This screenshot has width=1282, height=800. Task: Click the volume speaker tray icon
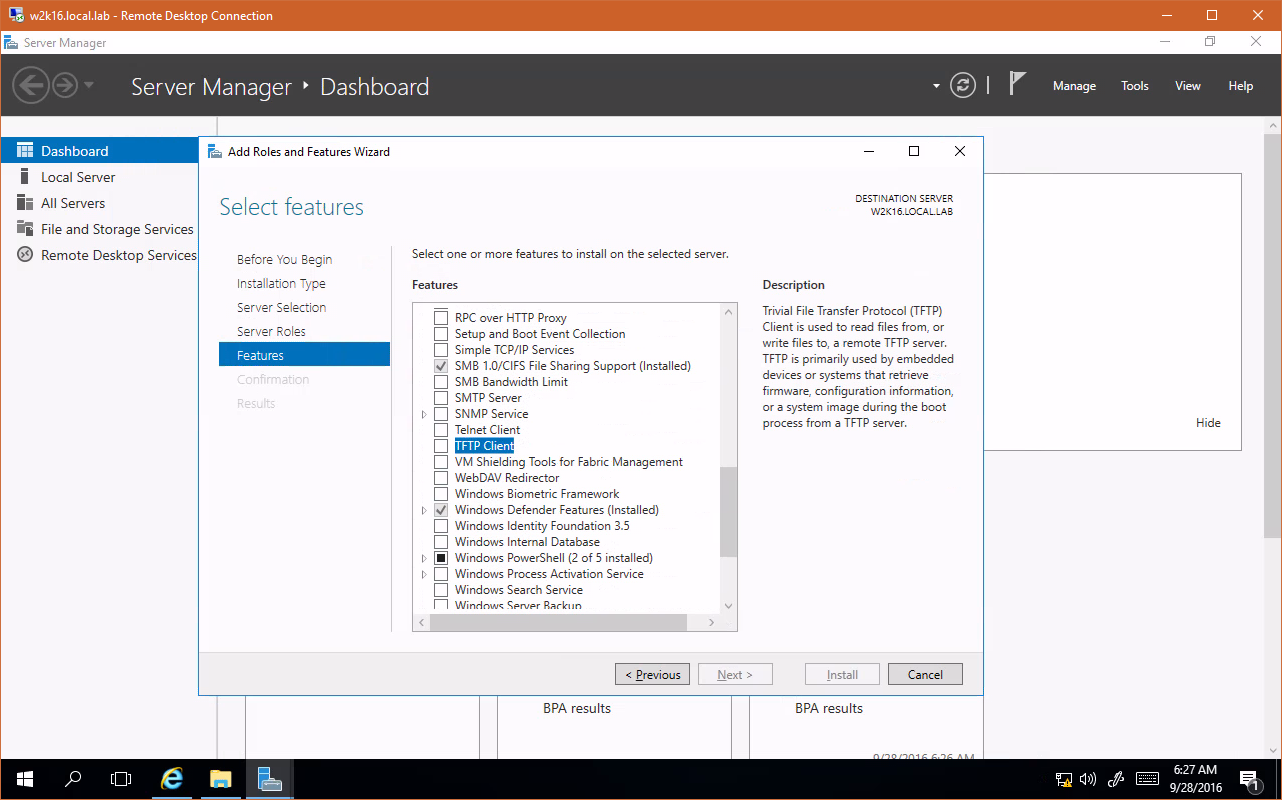coord(1088,779)
